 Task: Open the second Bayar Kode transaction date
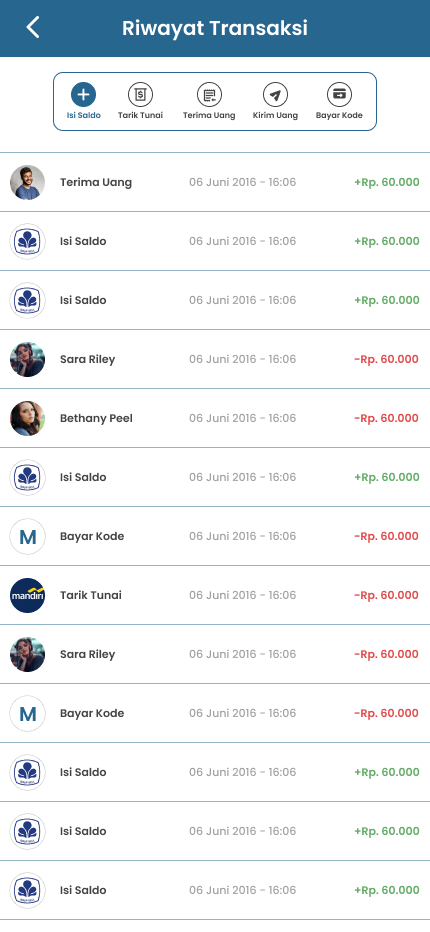(242, 713)
